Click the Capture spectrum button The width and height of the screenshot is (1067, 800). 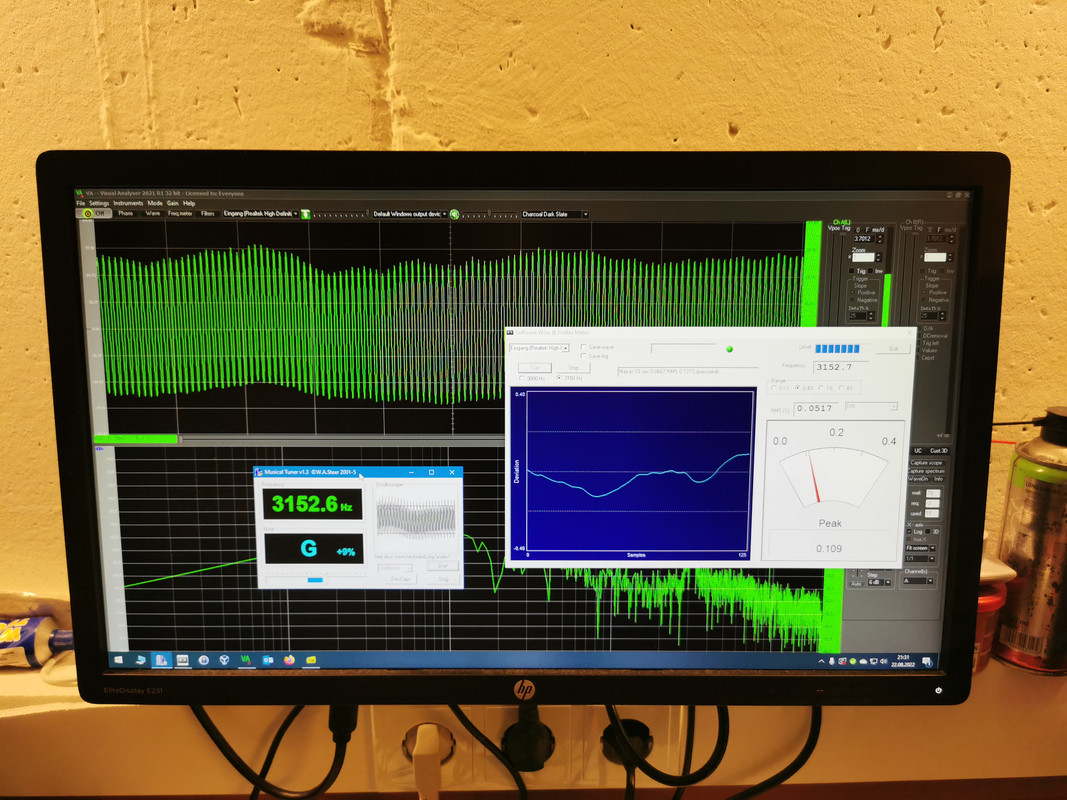coord(926,471)
